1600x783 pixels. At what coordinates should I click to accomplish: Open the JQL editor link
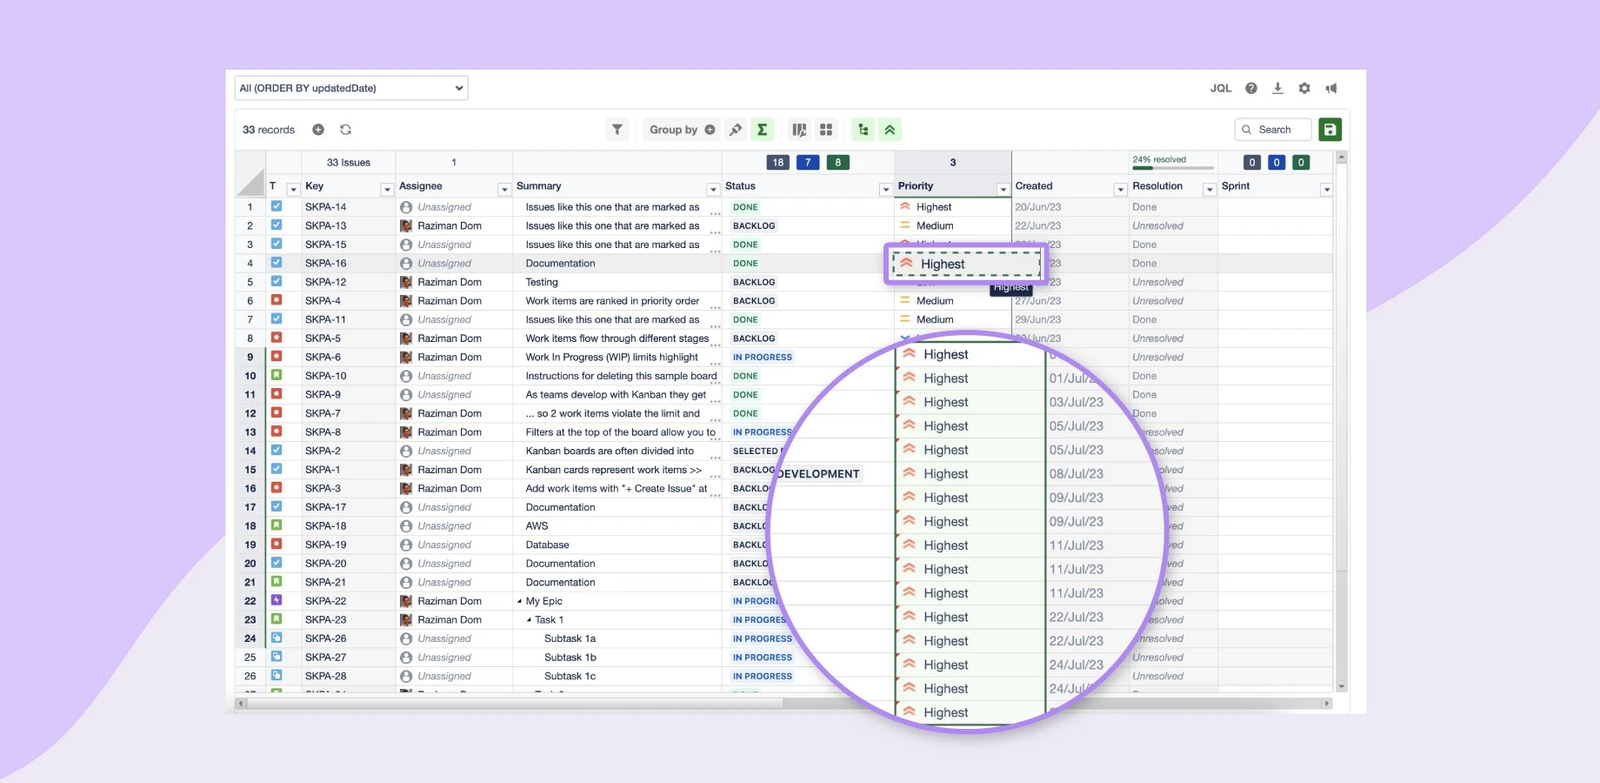click(1220, 88)
